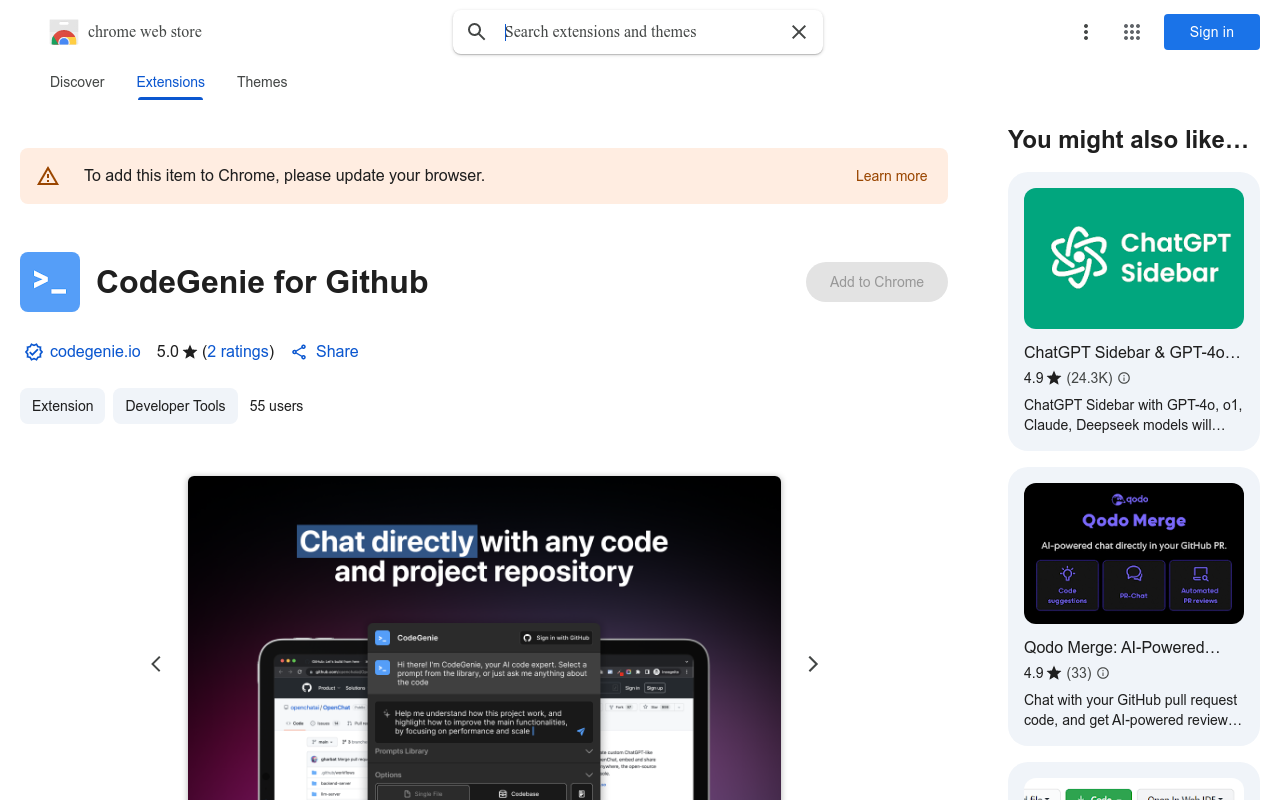
Task: Select the Extension chip
Action: (62, 406)
